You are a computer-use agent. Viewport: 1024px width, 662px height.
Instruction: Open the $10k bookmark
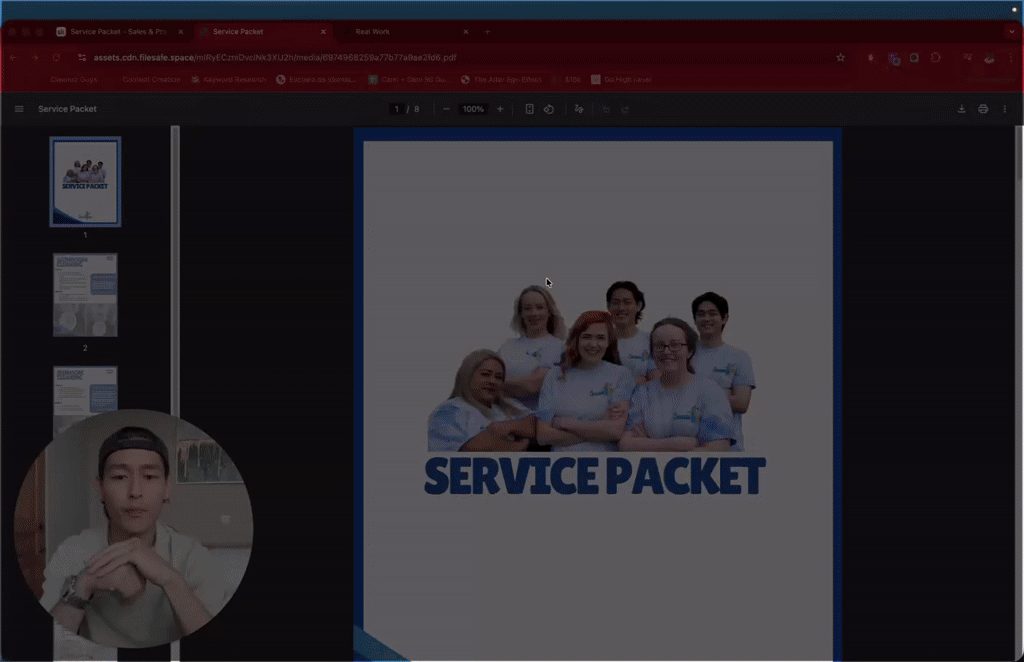pos(566,79)
